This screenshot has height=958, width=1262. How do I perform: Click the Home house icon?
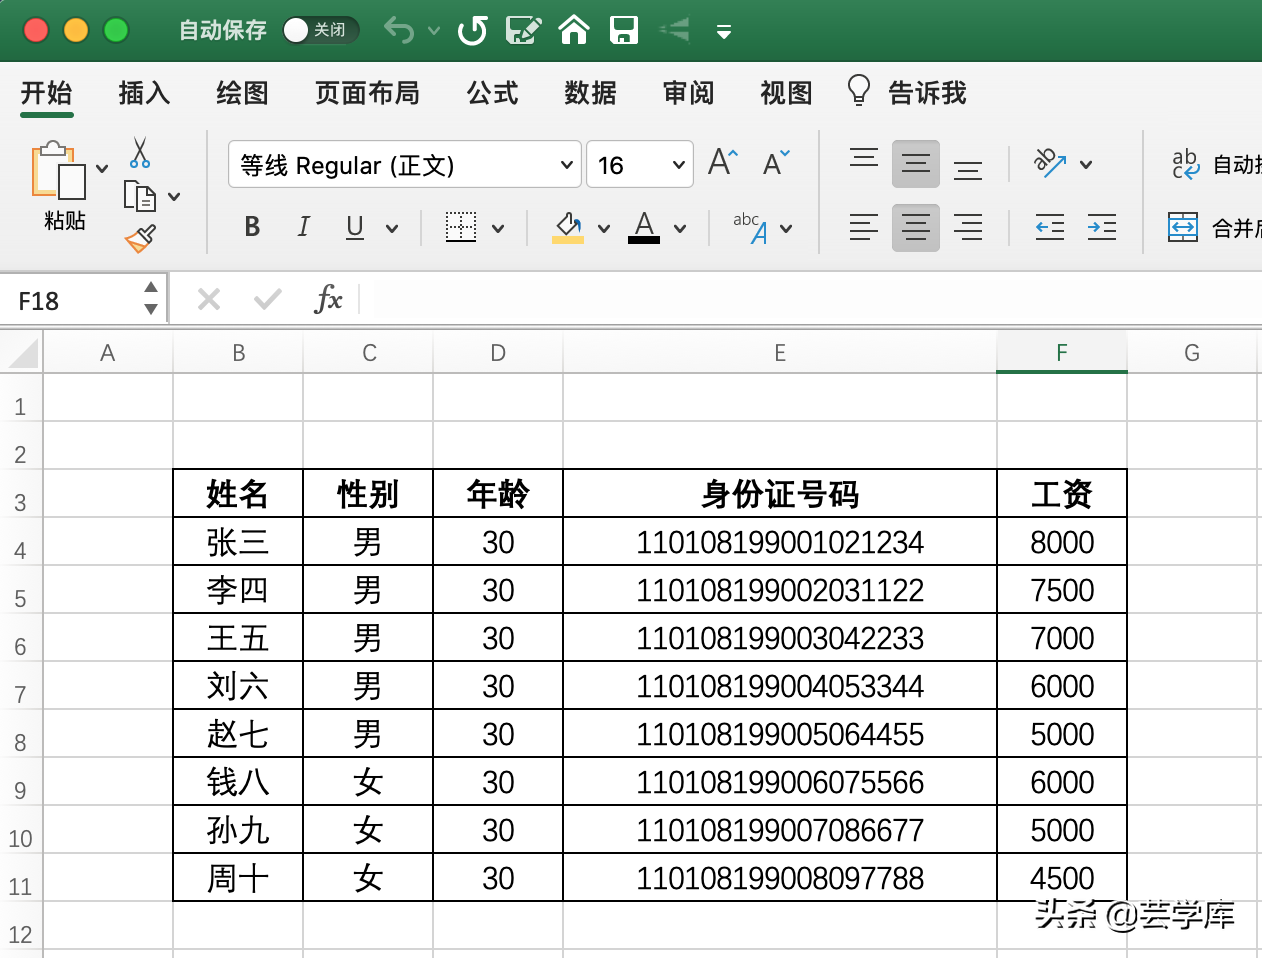click(574, 30)
